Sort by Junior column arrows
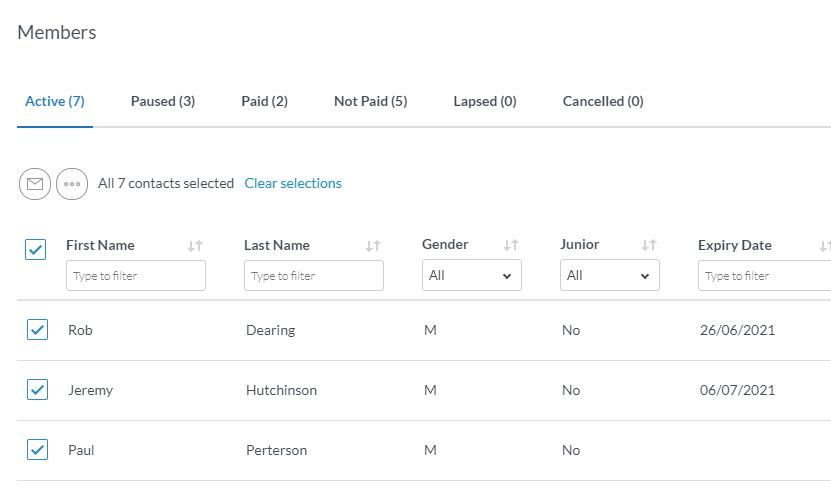The image size is (831, 489). point(649,246)
